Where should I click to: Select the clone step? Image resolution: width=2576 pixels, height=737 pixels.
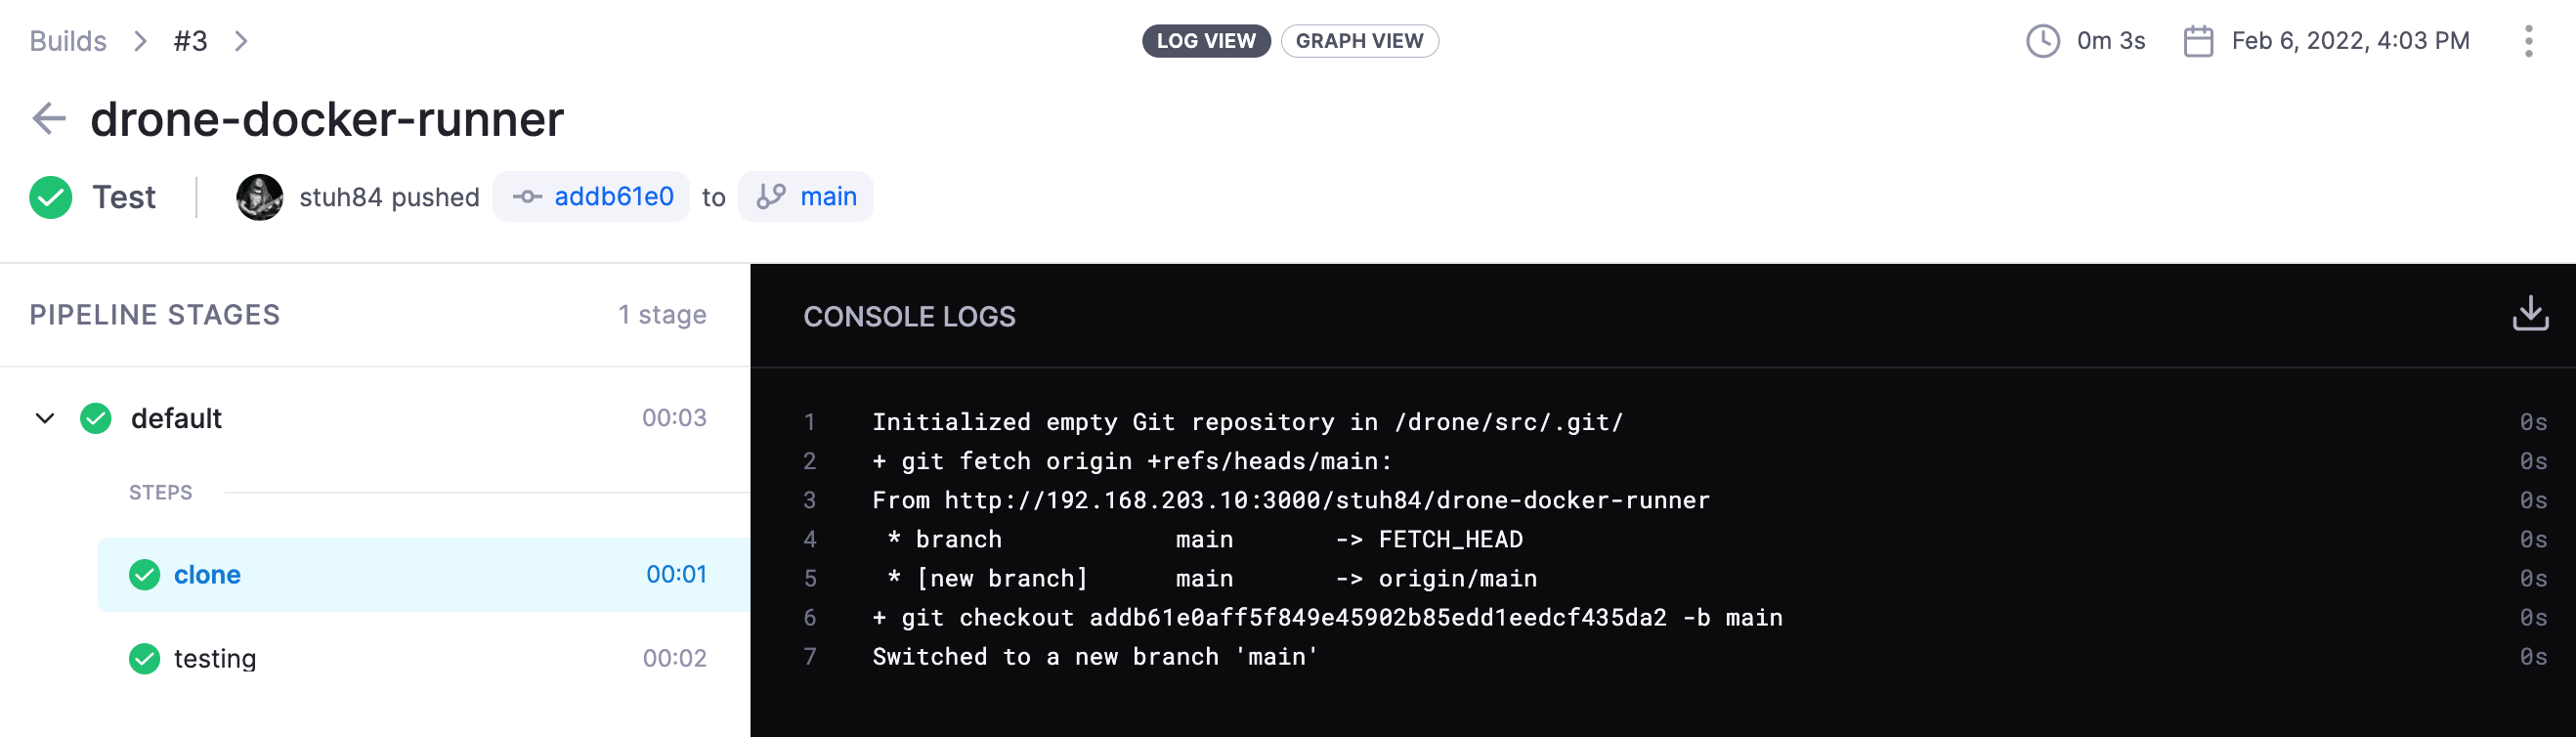tap(207, 575)
